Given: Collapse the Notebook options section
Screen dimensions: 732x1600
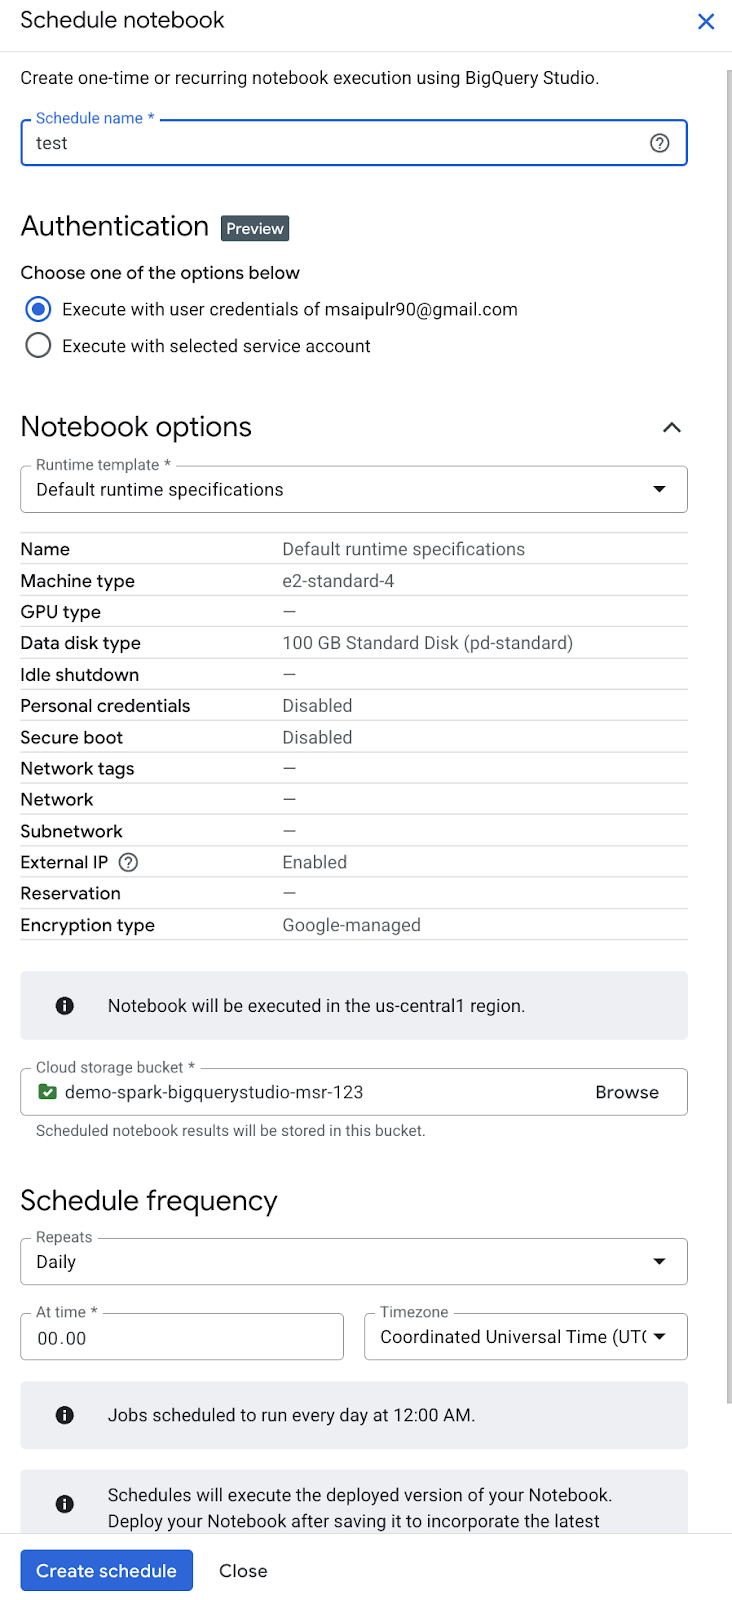Looking at the screenshot, I should 671,428.
